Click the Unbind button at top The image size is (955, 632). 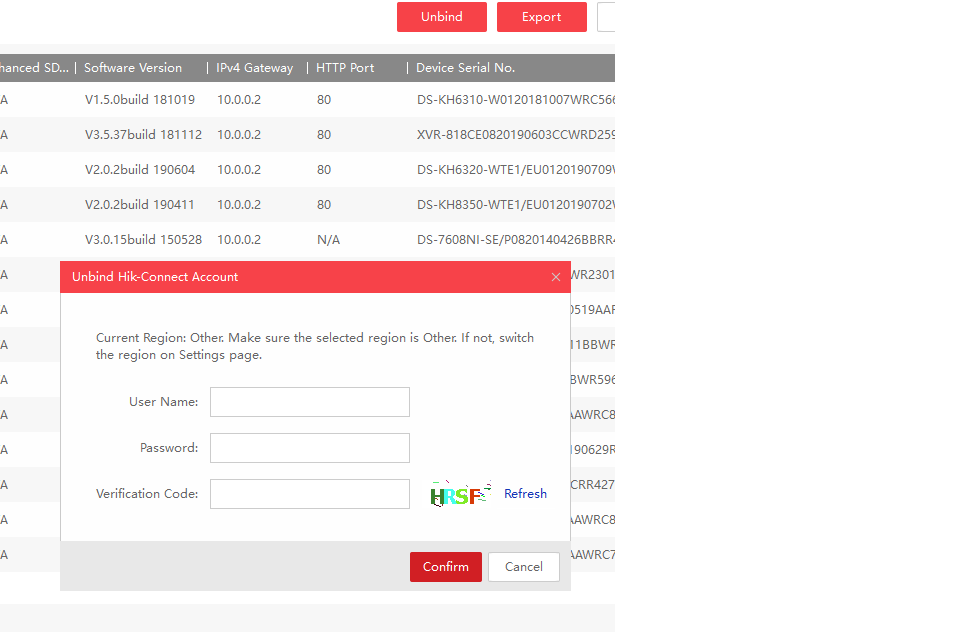(x=442, y=17)
